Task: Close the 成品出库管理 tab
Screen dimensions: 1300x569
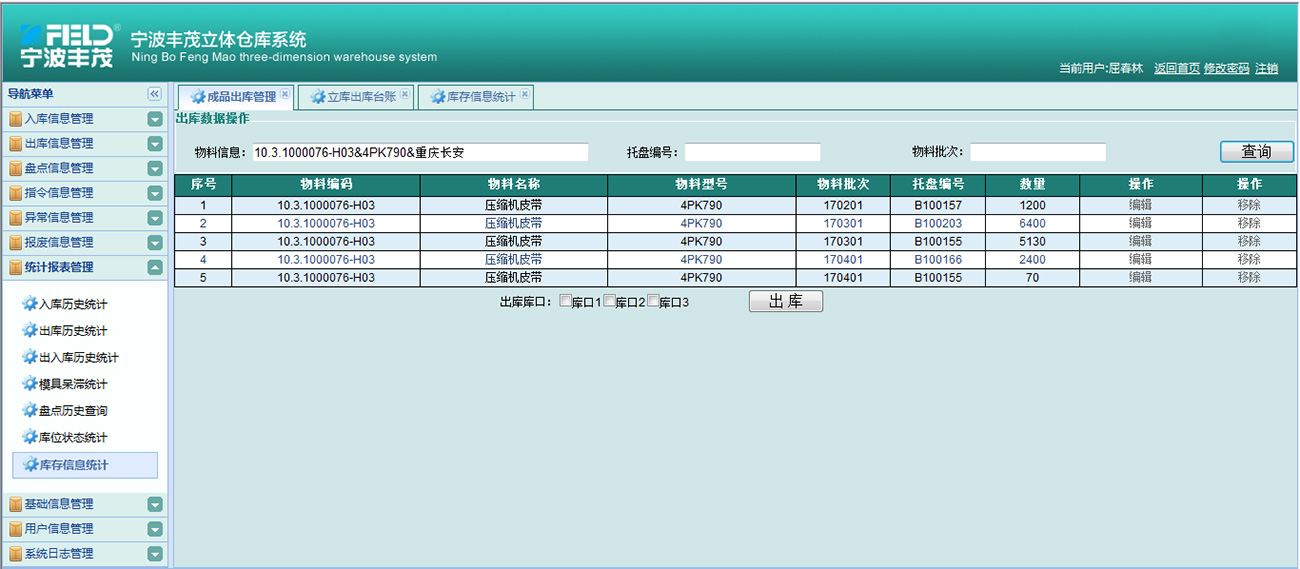Action: click(285, 95)
